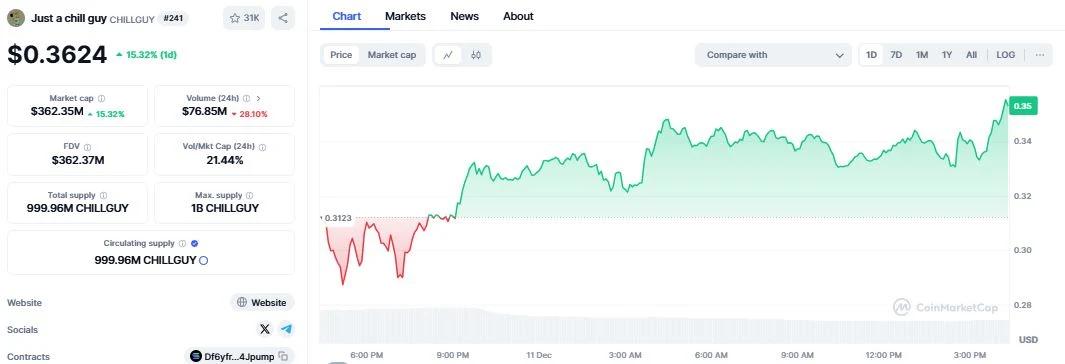Screen dimensions: 1065x364
Task: Toggle chart to Market cap view
Action: (x=392, y=55)
